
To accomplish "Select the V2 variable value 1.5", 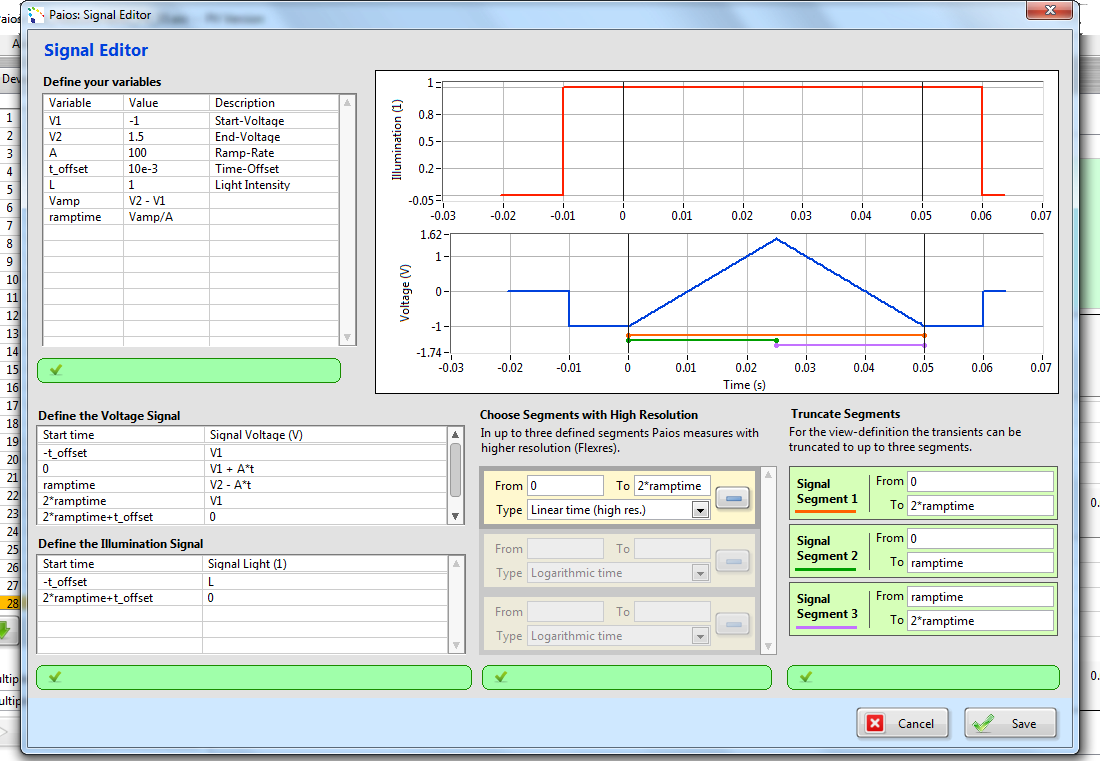I will pos(166,137).
